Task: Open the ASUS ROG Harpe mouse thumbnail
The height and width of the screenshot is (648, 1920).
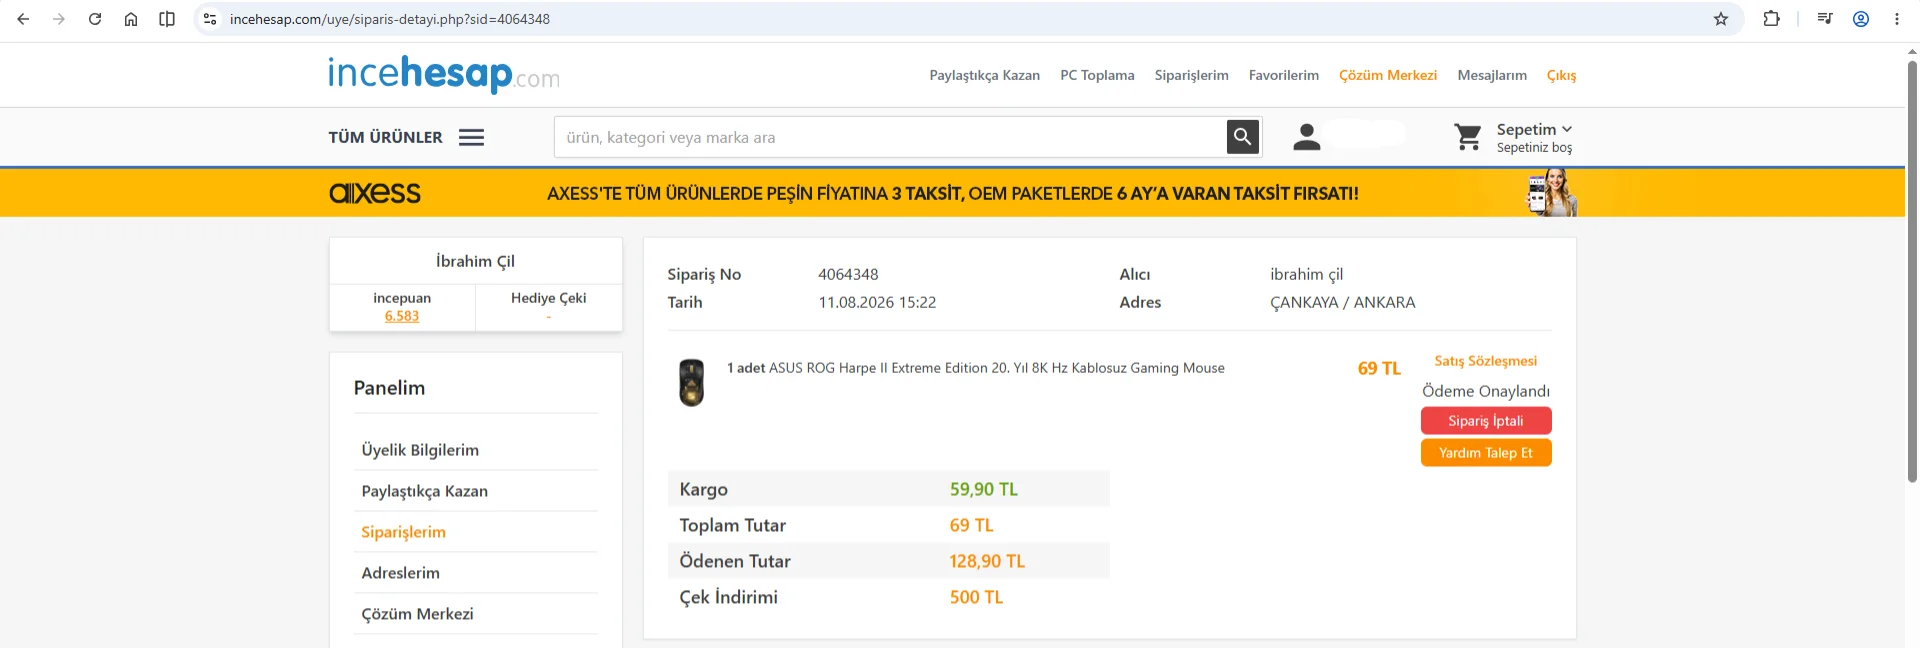Action: pos(692,383)
